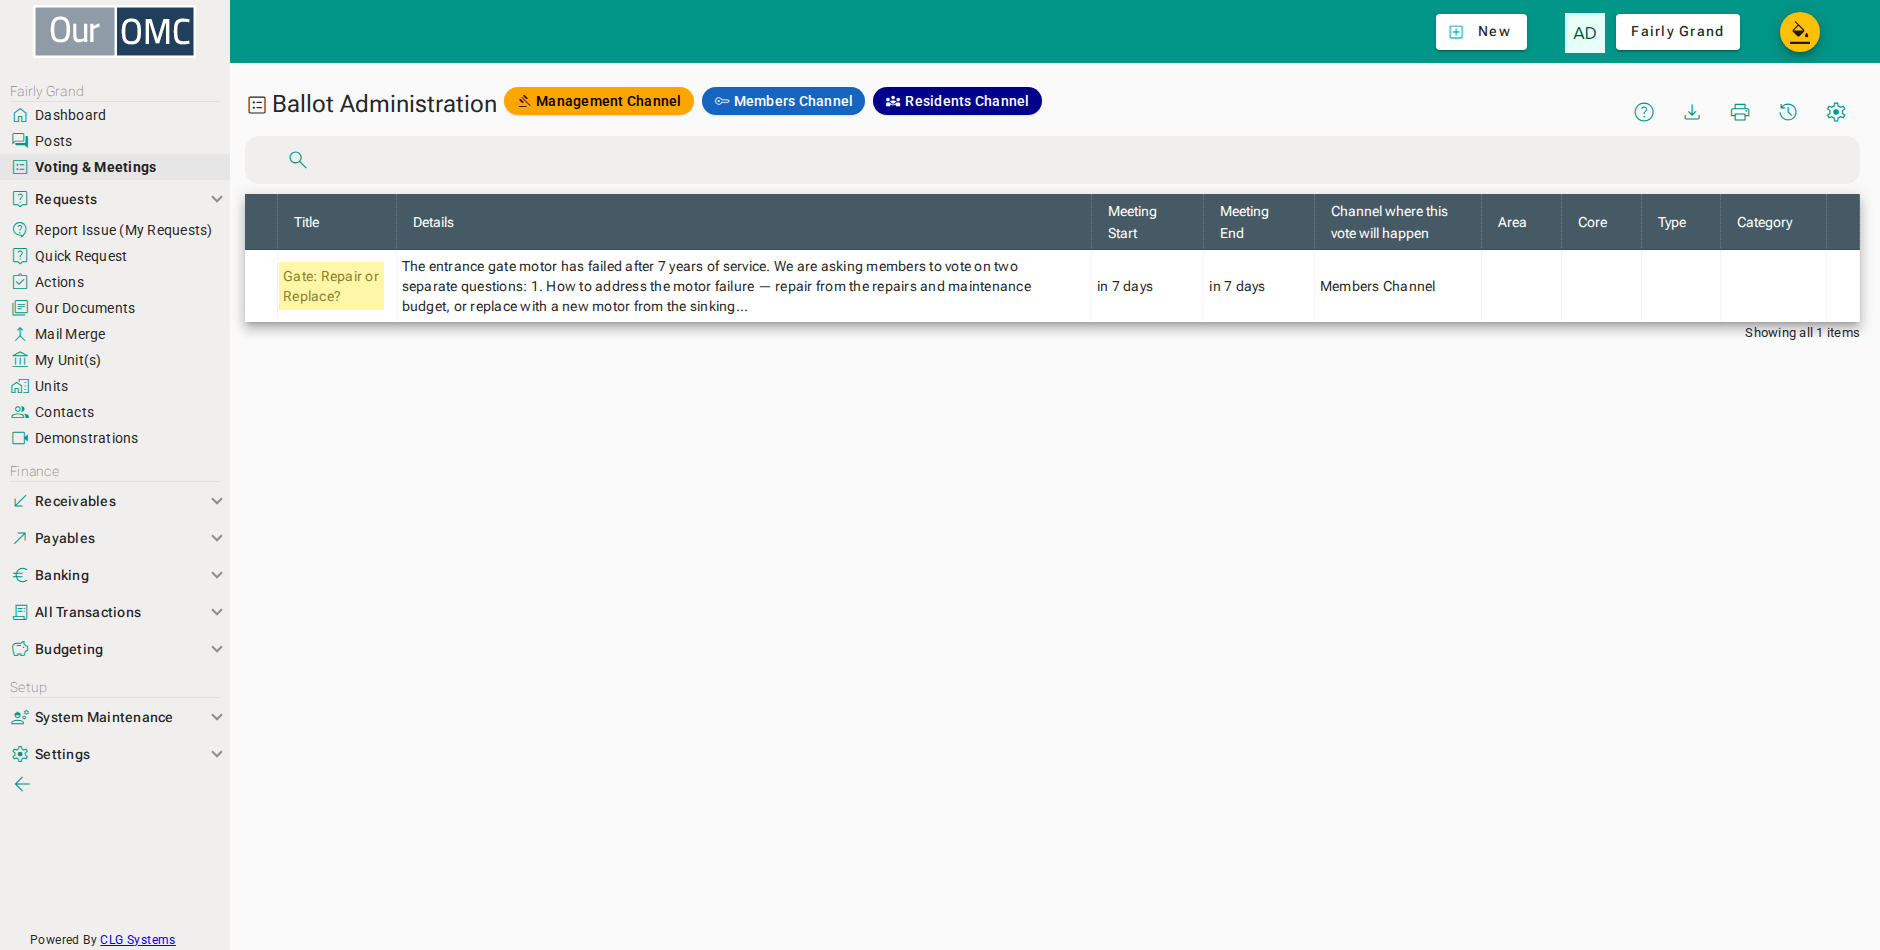This screenshot has width=1880, height=950.
Task: Open the CLG Systems link
Action: click(137, 940)
